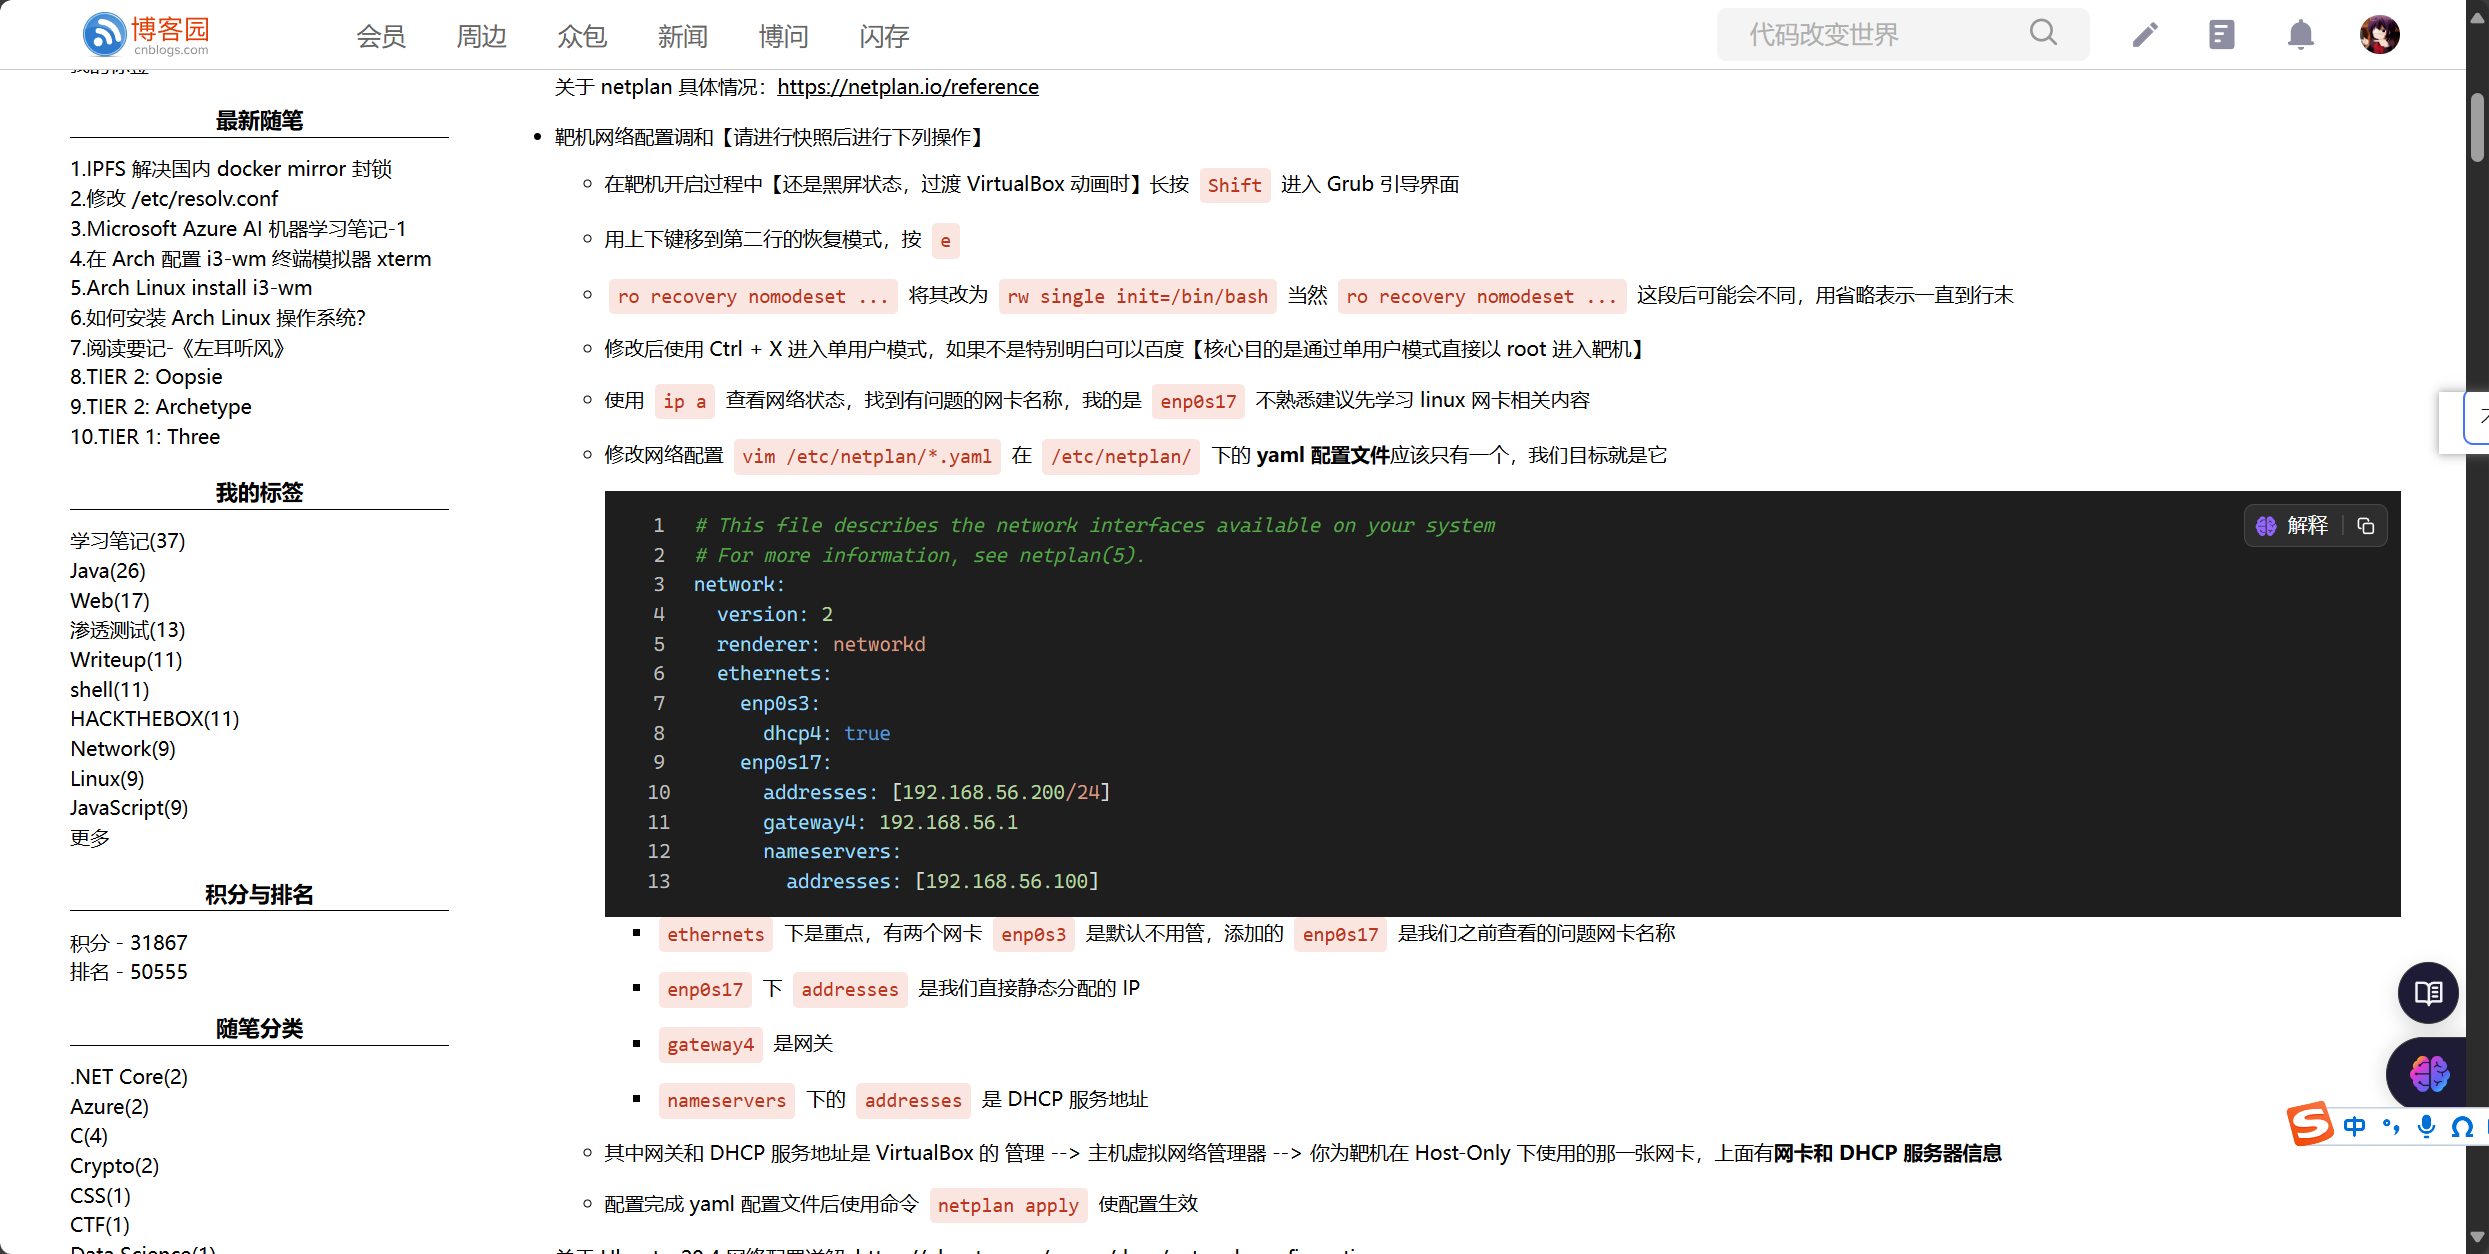Expand more tags via 更多
Image resolution: width=2489 pixels, height=1254 pixels.
click(90, 838)
